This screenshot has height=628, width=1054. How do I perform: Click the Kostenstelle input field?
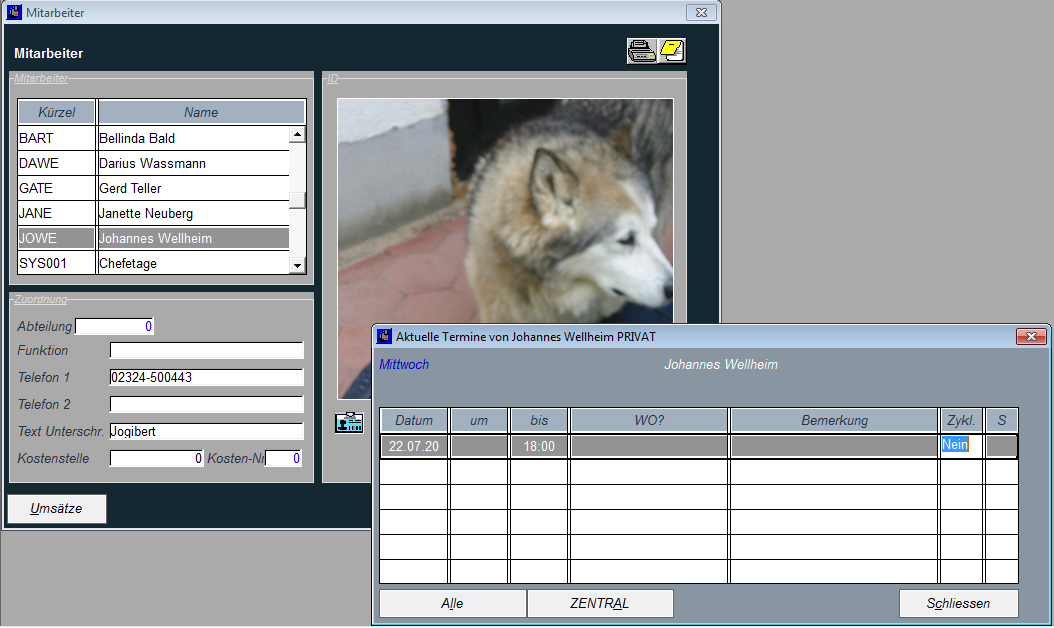pos(157,458)
